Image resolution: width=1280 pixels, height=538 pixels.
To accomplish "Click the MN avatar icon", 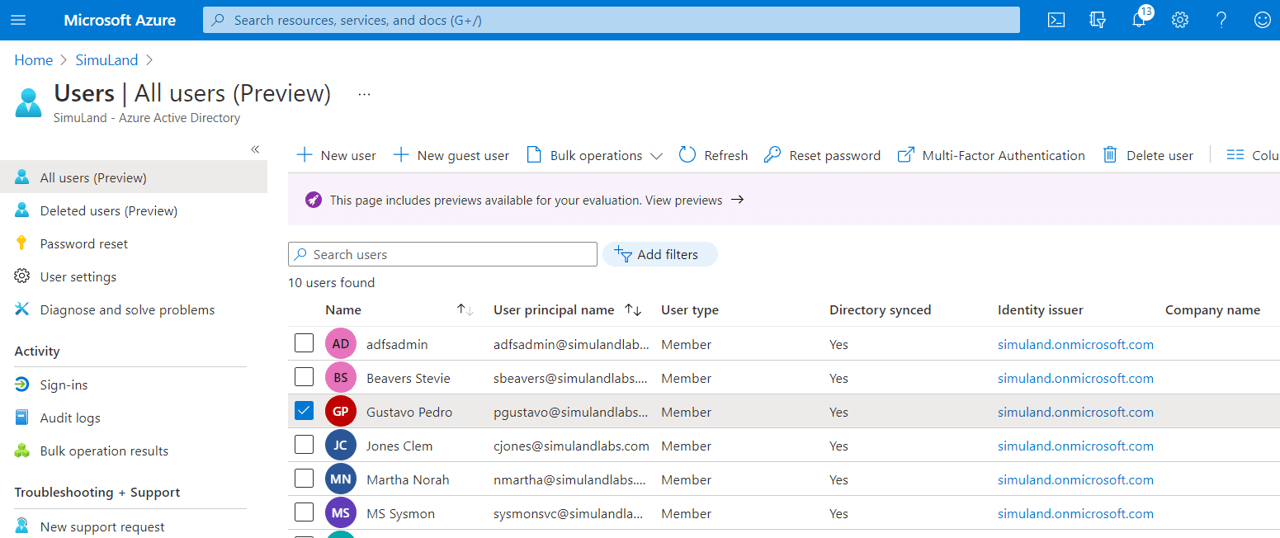I will (x=341, y=479).
